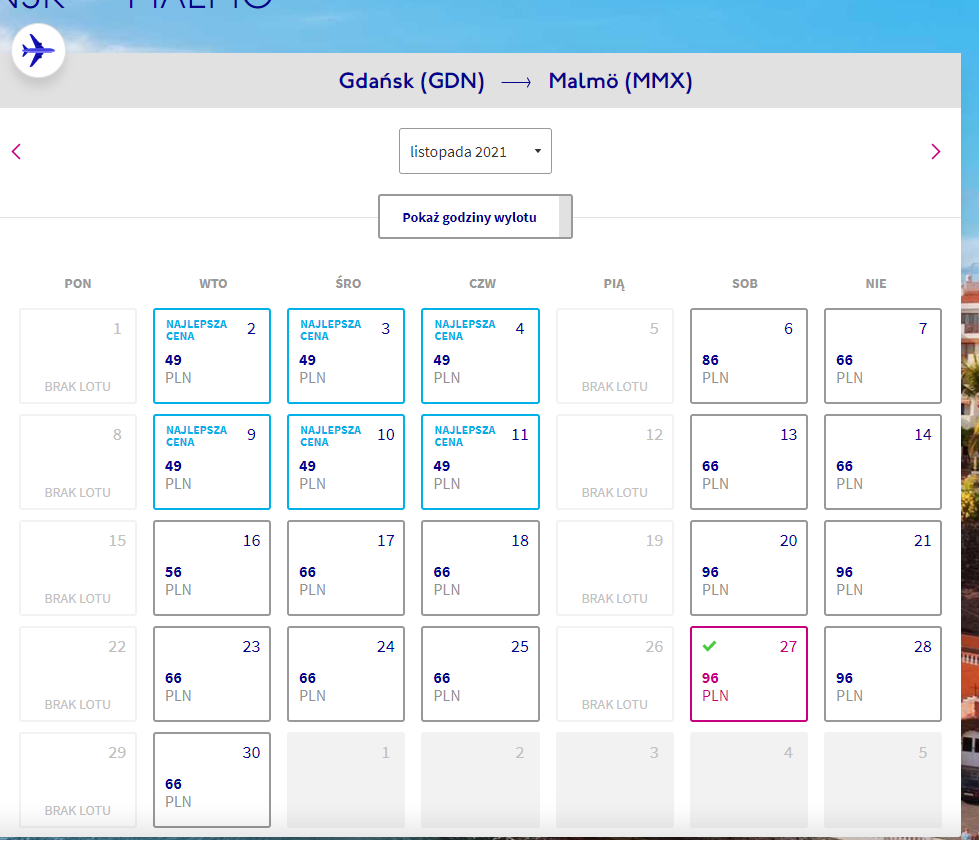Select Sunday the 21st for 96 PLN
The image size is (979, 842).
[883, 568]
